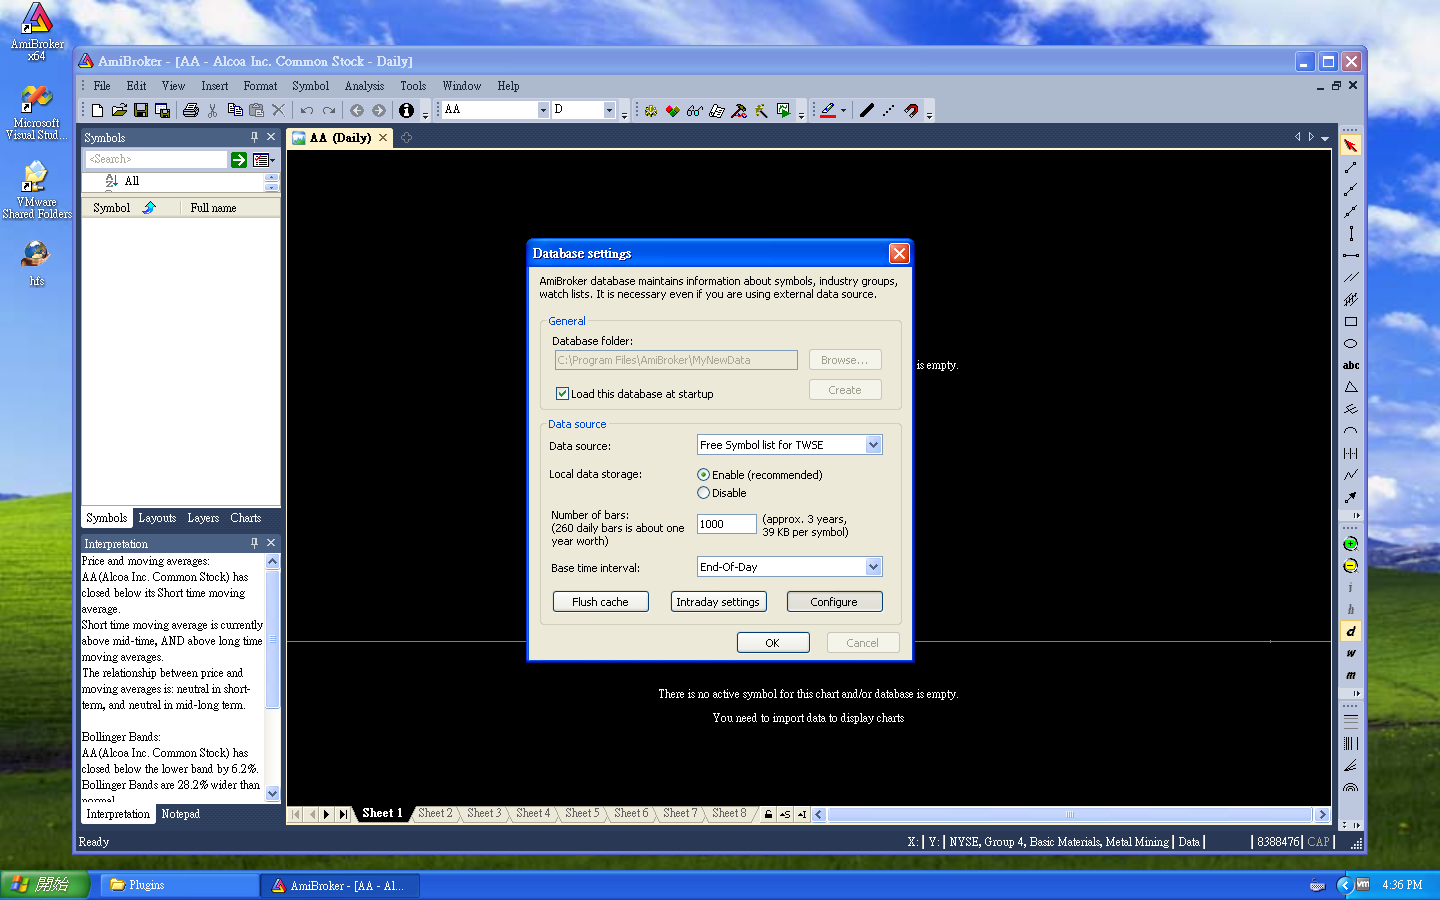
Task: Click the Save floppy disk icon
Action: tap(141, 110)
